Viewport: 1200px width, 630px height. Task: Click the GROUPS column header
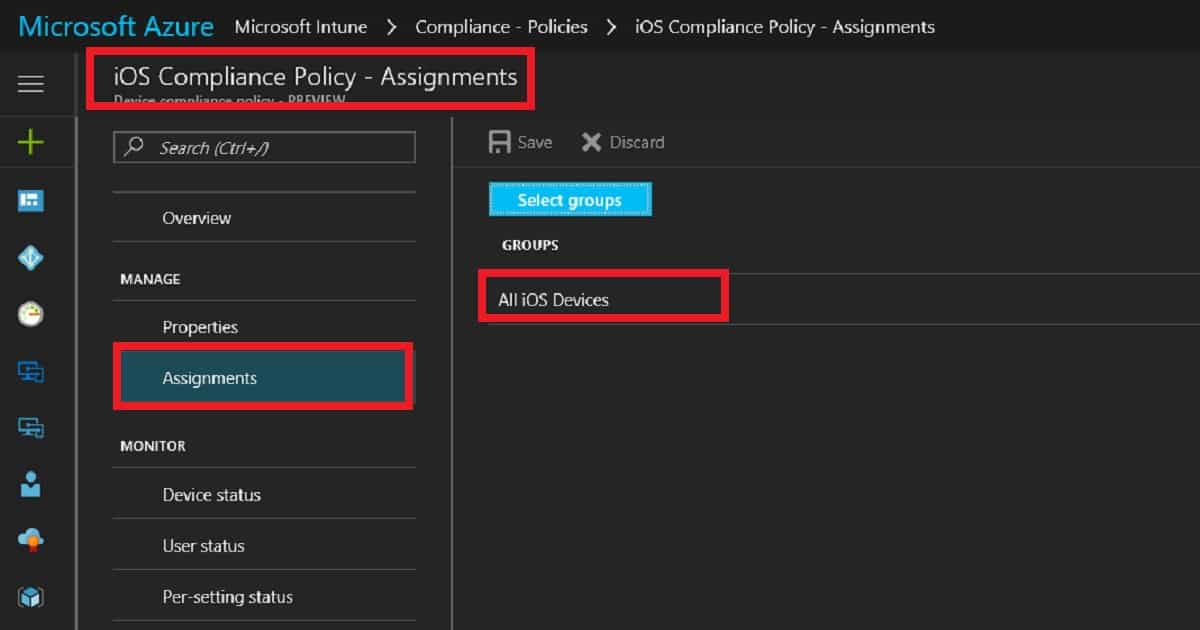(530, 245)
